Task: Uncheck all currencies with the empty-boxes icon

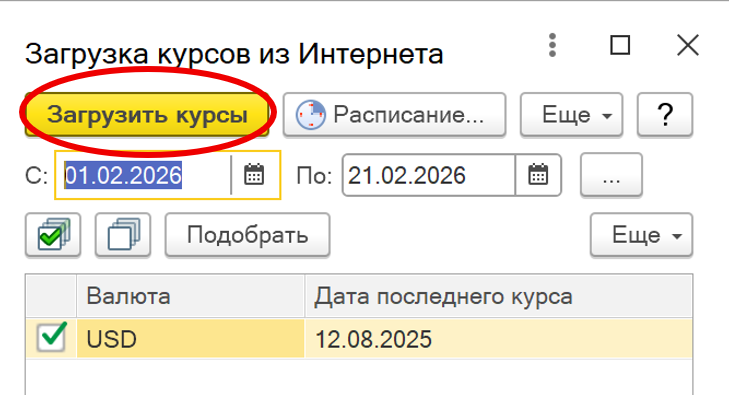Action: [x=123, y=234]
